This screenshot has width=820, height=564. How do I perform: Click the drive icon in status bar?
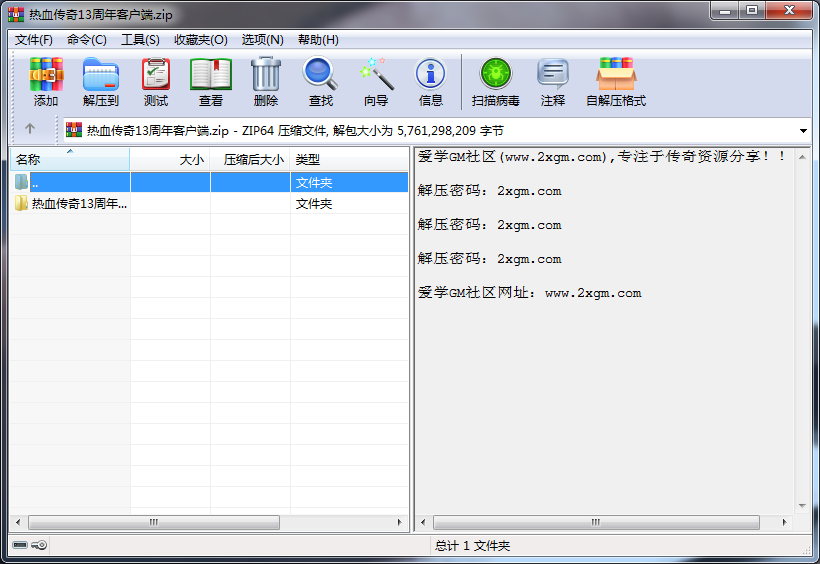point(20,545)
